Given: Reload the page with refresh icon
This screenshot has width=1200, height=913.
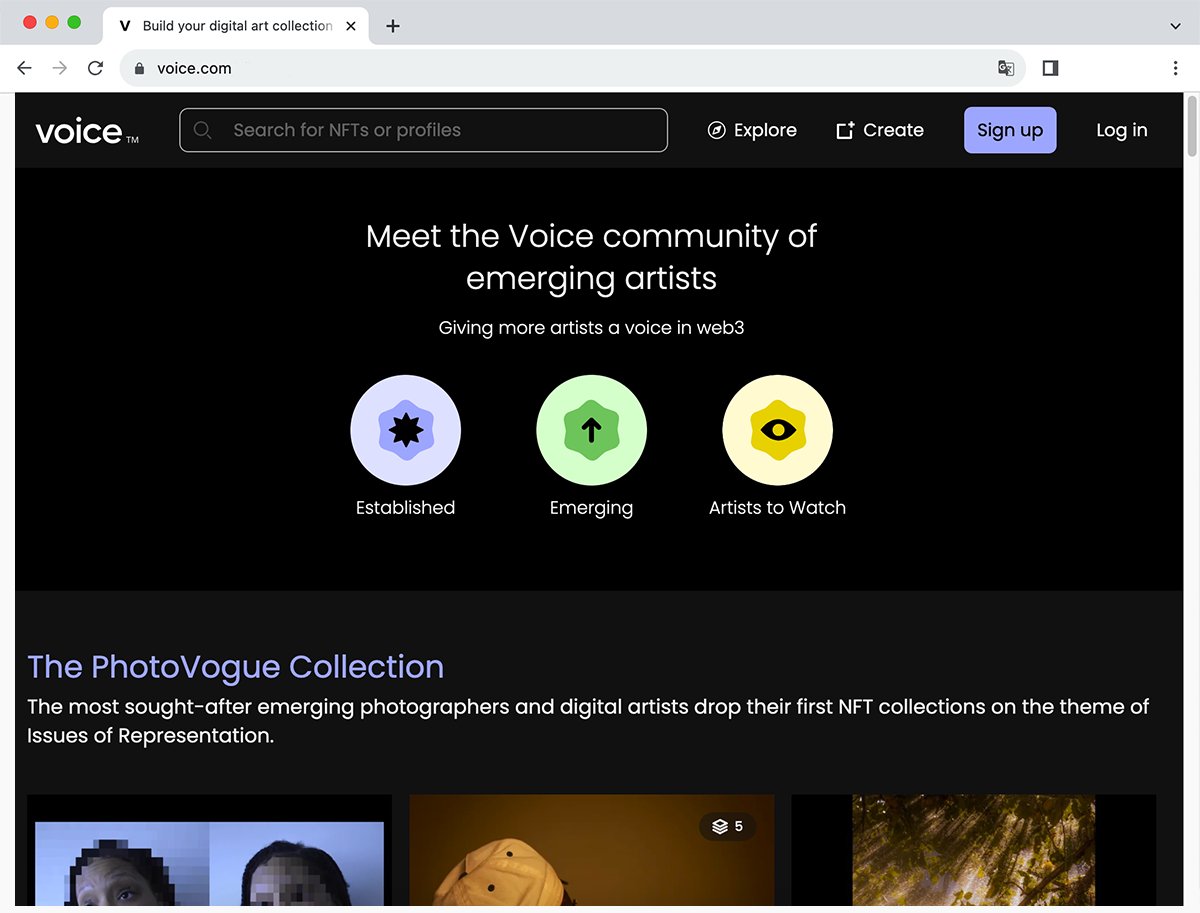Looking at the screenshot, I should click(95, 68).
